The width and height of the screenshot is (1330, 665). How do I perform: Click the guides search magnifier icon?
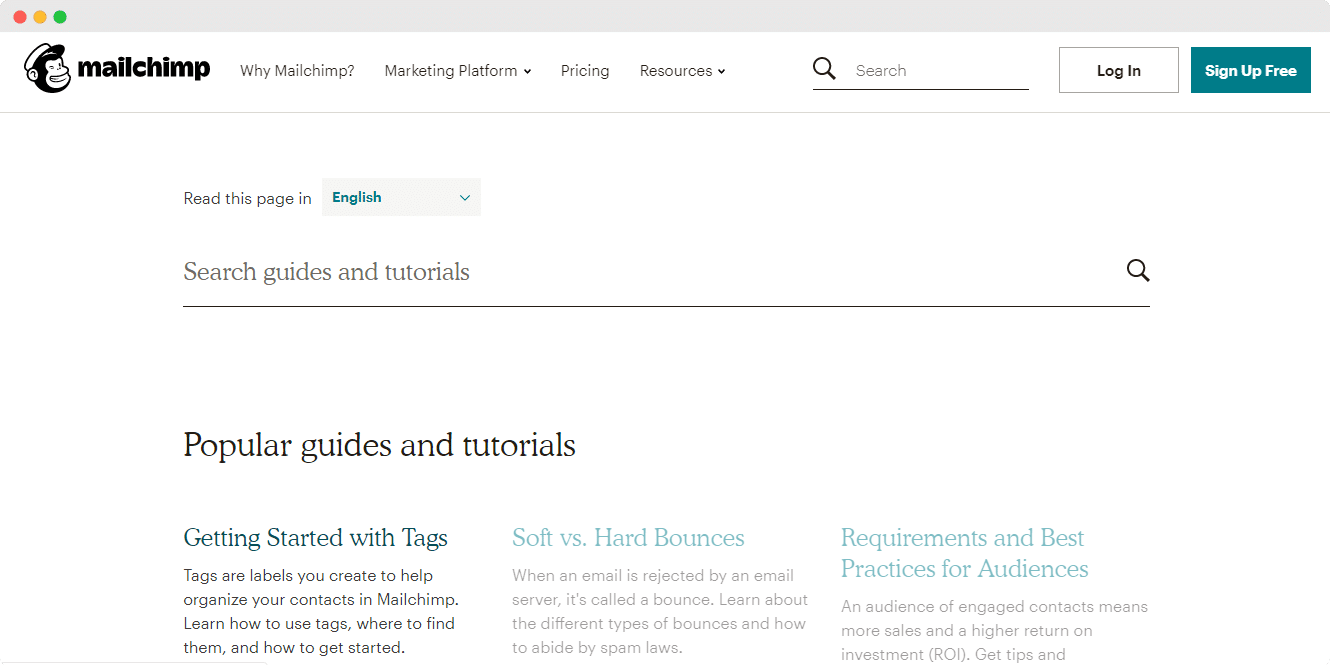coord(1138,270)
